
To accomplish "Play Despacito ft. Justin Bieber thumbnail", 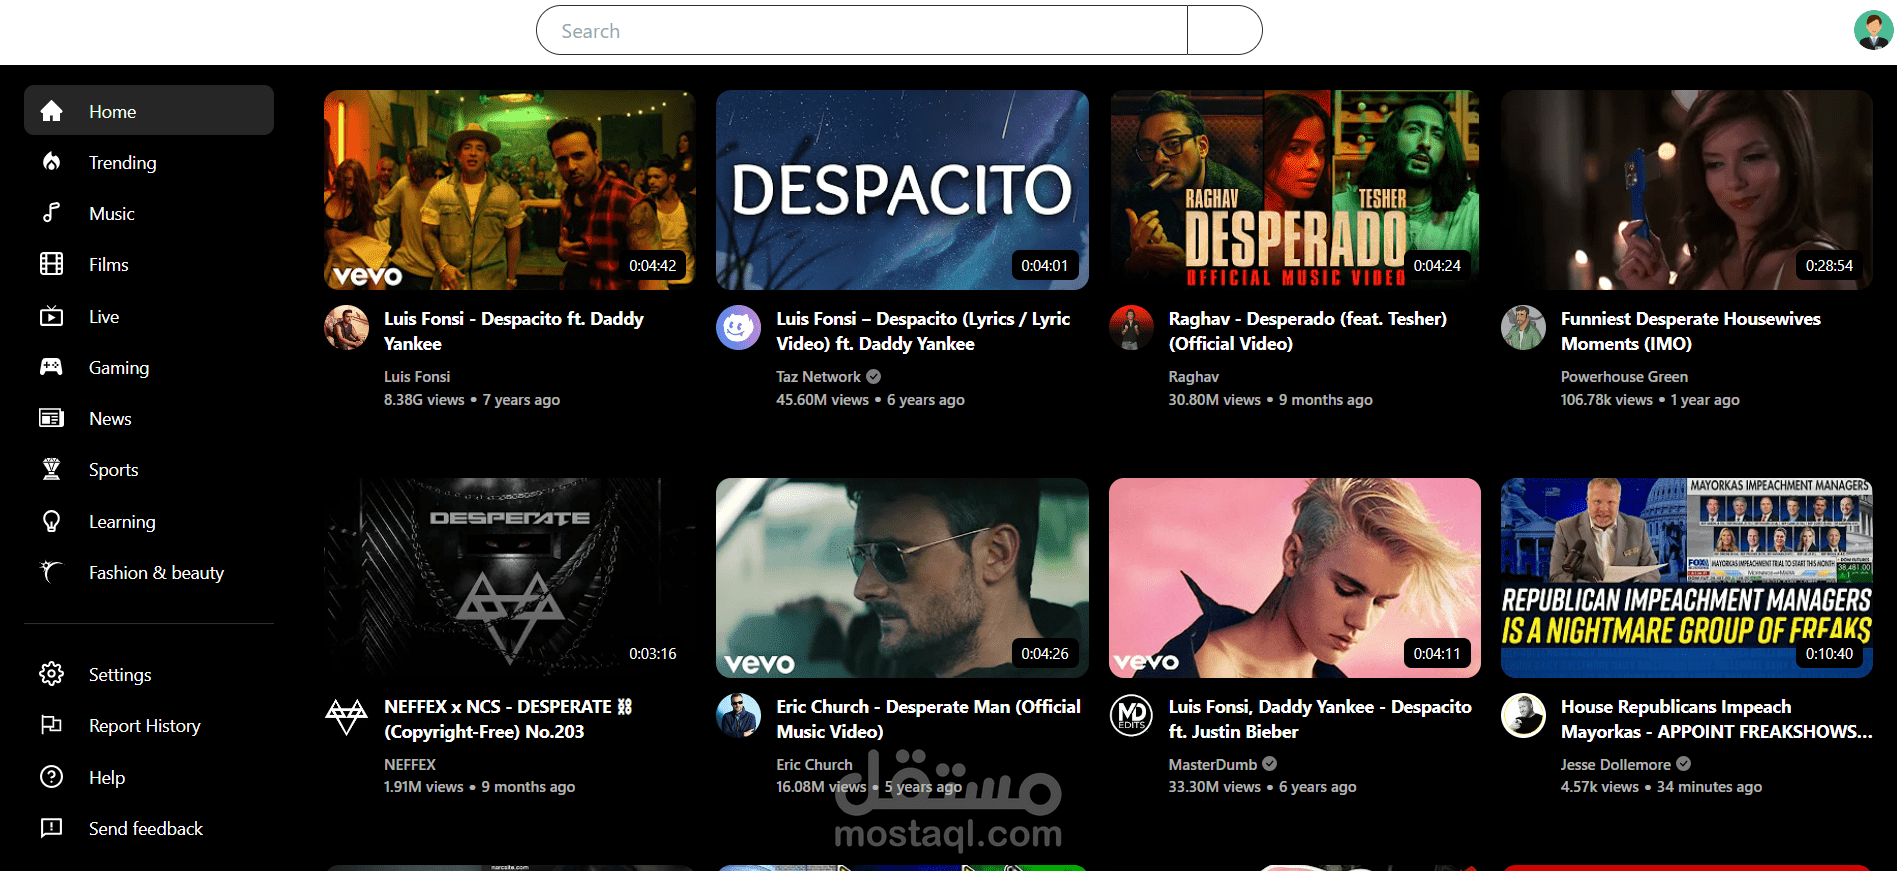I will pos(1295,578).
